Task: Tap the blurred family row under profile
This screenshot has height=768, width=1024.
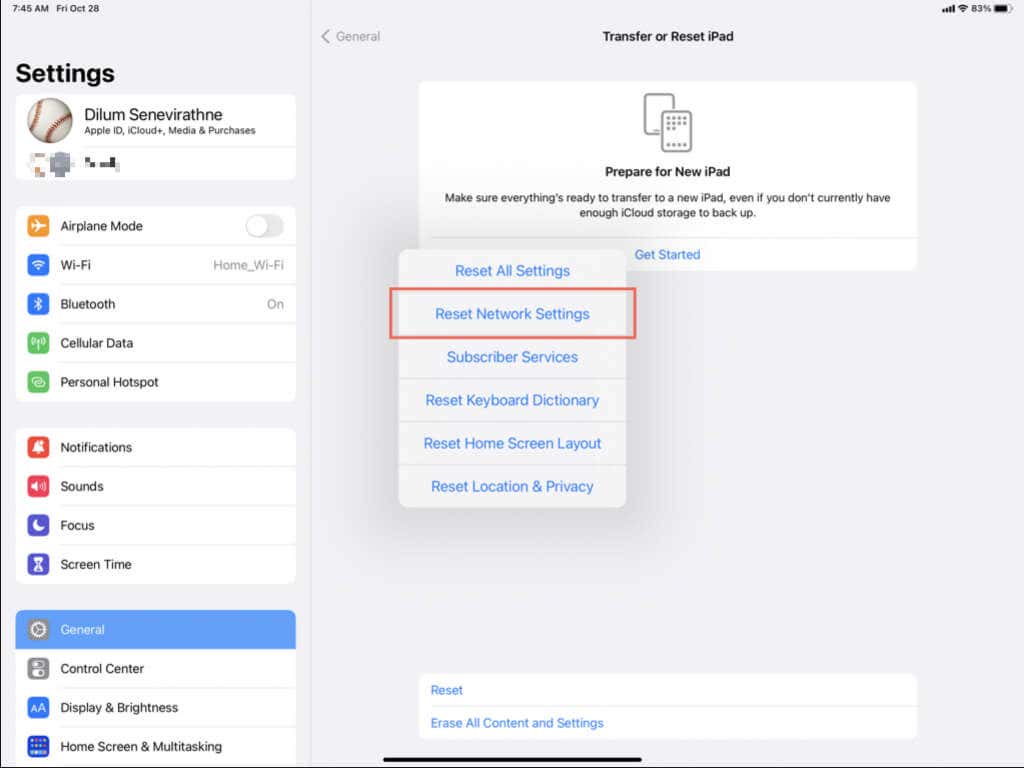Action: (155, 163)
